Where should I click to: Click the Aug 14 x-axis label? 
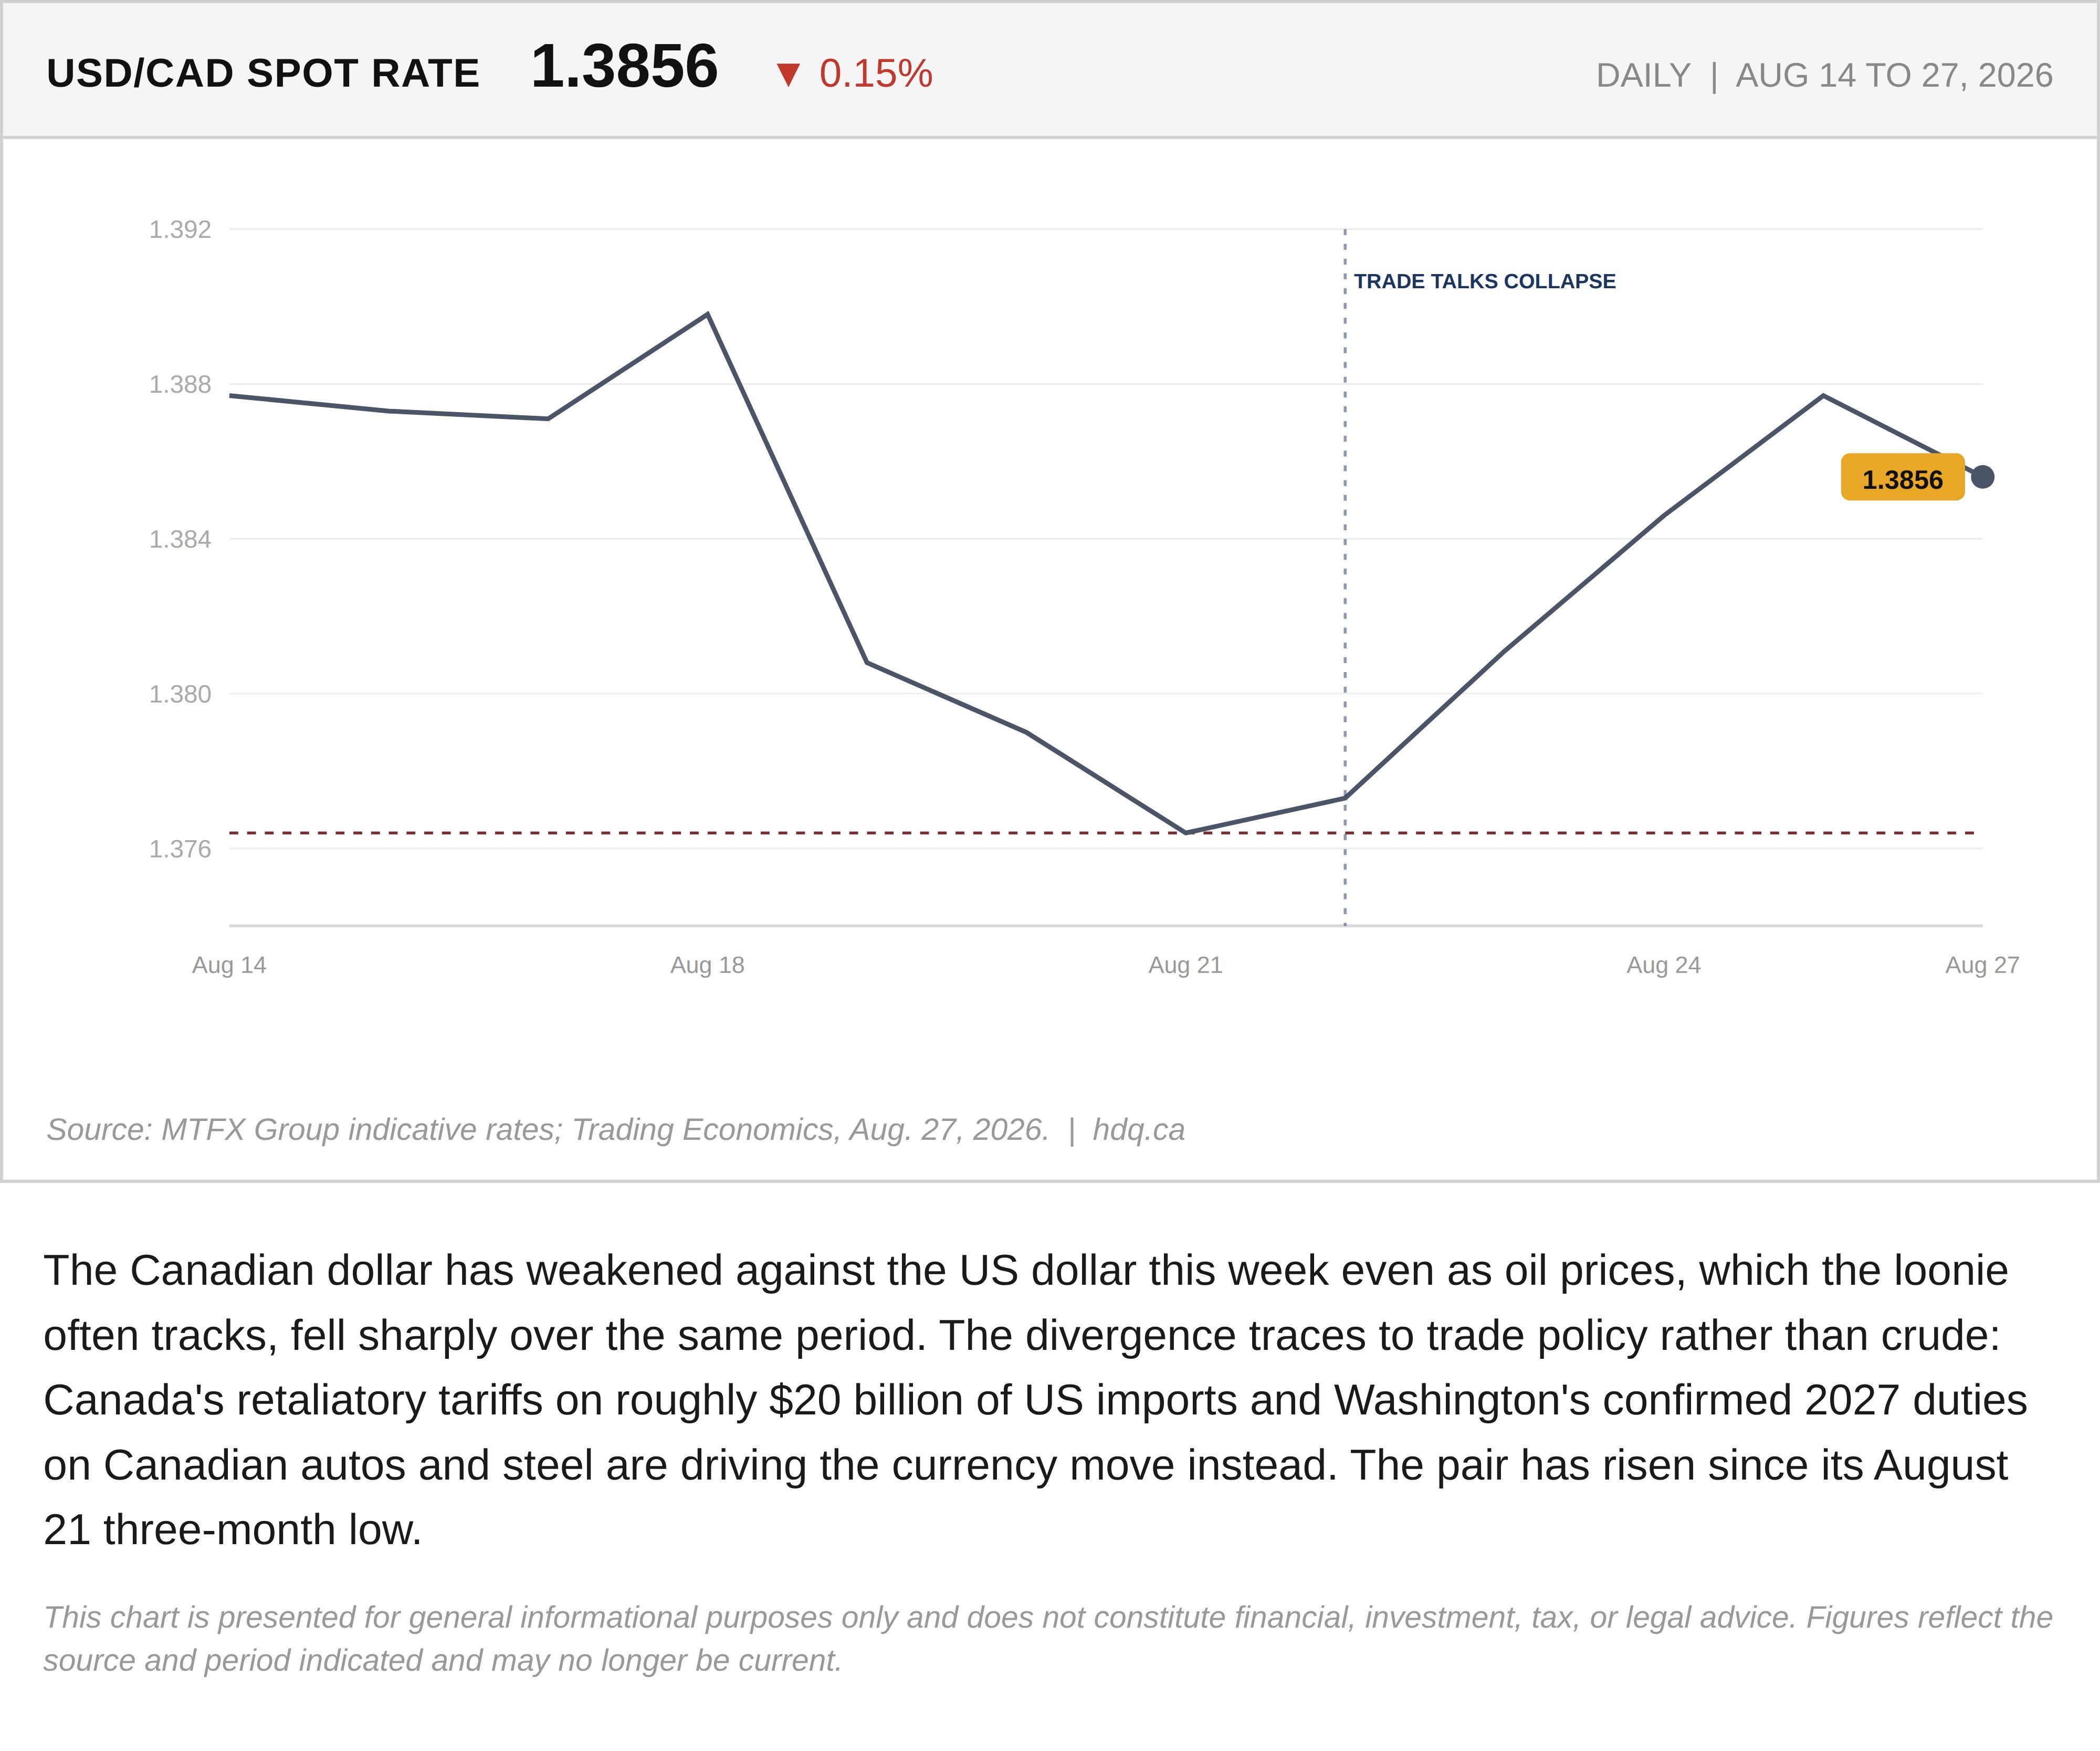pos(229,965)
